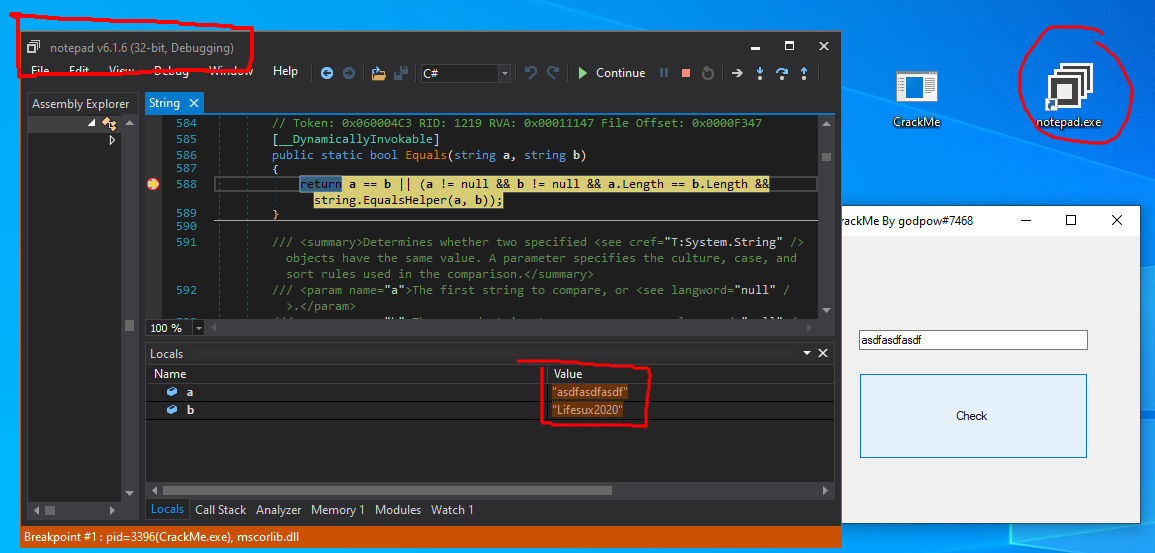Open a file using the folder icon
This screenshot has width=1155, height=553.
[x=379, y=73]
